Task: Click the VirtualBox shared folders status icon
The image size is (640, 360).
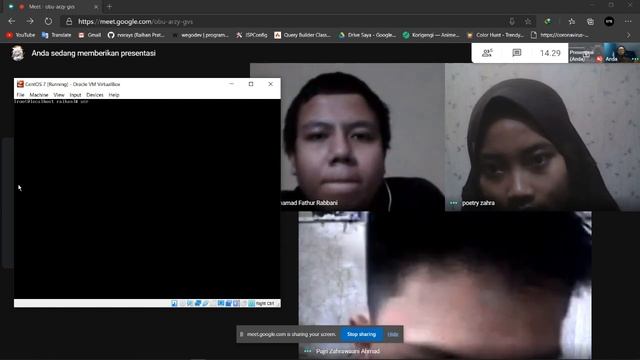Action: (213, 303)
